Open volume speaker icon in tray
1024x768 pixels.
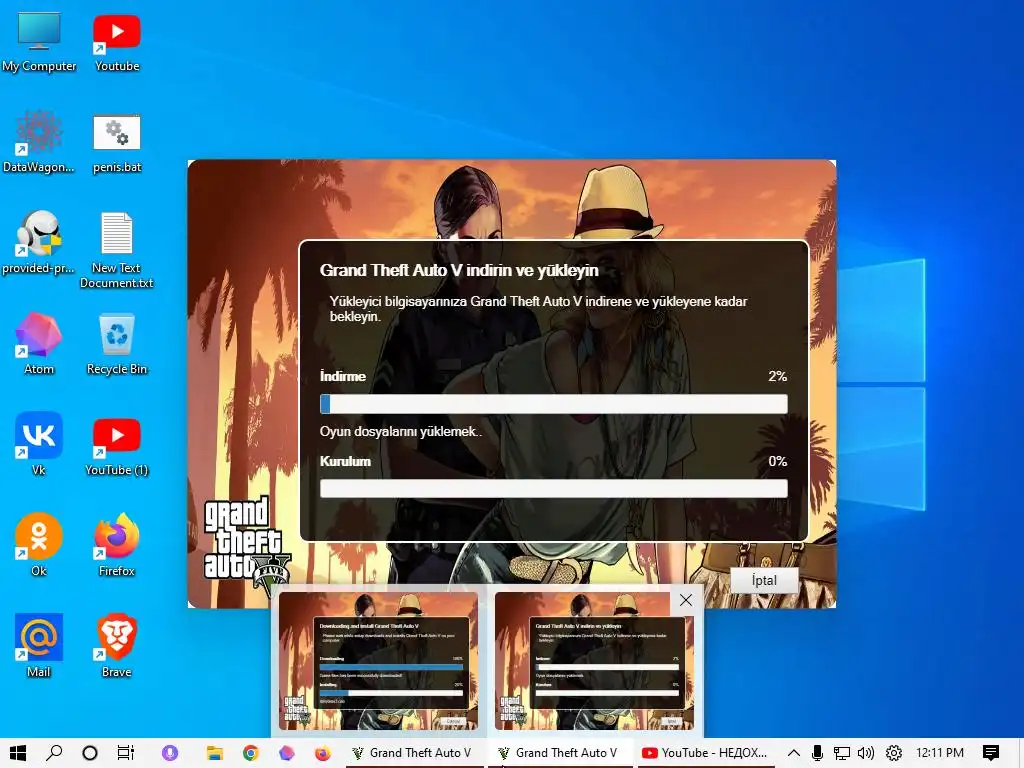[x=866, y=753]
